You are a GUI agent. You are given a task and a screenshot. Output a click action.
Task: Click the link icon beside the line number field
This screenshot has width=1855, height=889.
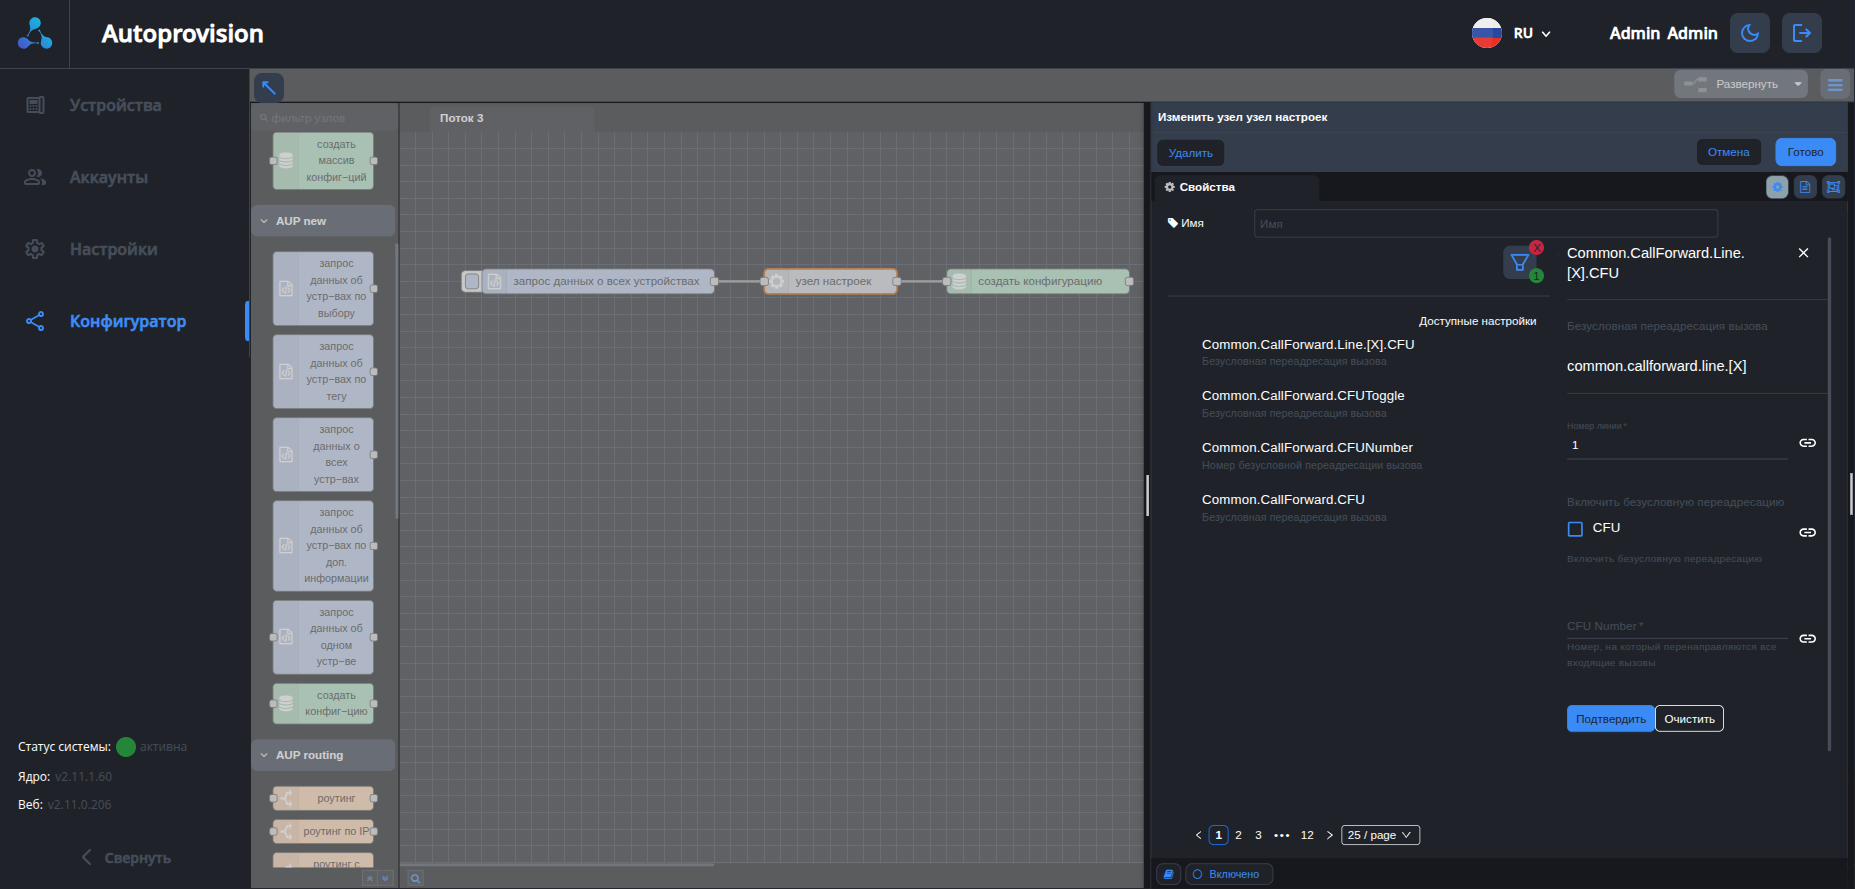[1807, 443]
